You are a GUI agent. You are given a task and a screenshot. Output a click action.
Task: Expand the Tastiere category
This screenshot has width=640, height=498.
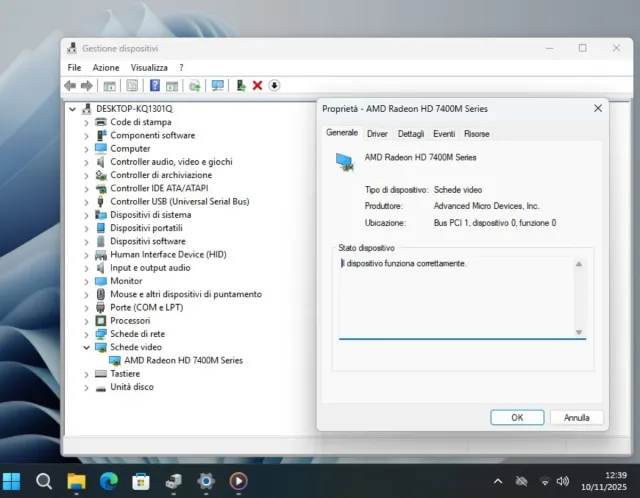pos(87,373)
